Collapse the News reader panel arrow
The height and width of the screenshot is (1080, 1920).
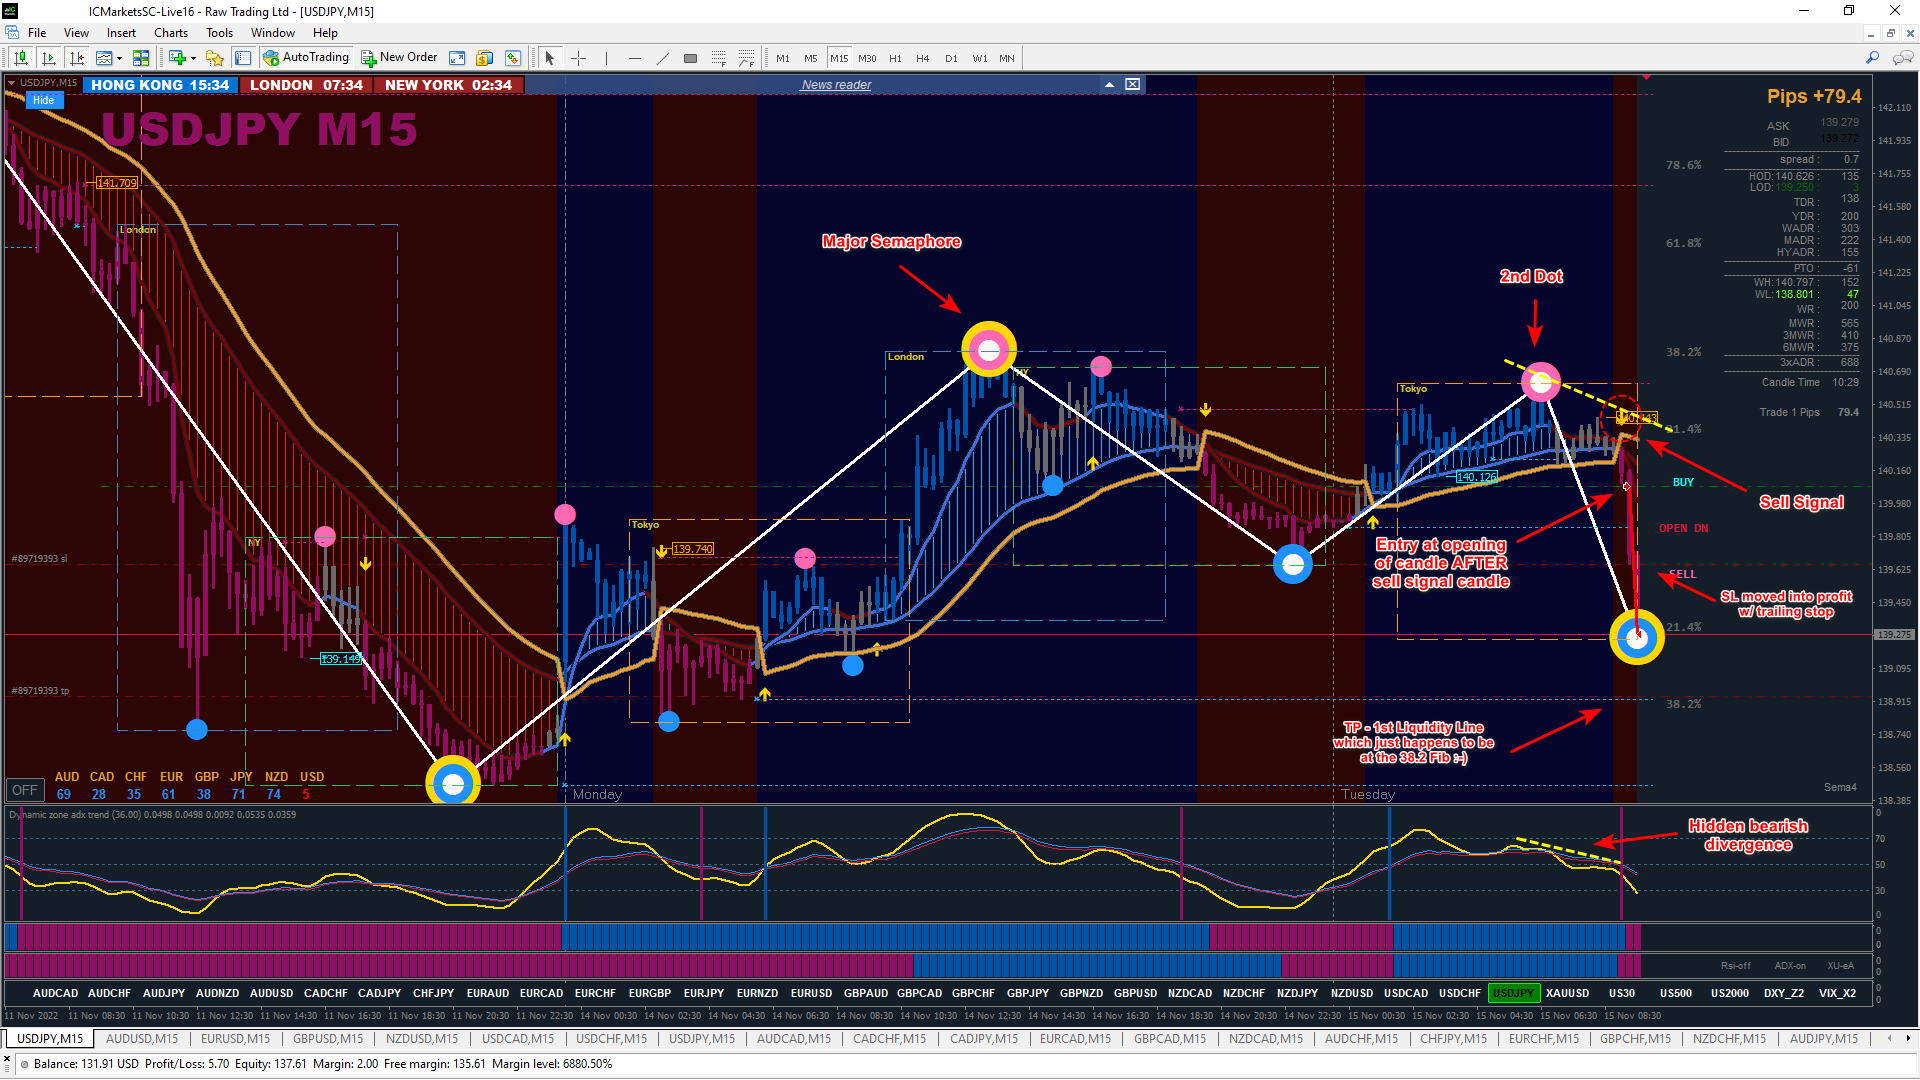point(1109,85)
